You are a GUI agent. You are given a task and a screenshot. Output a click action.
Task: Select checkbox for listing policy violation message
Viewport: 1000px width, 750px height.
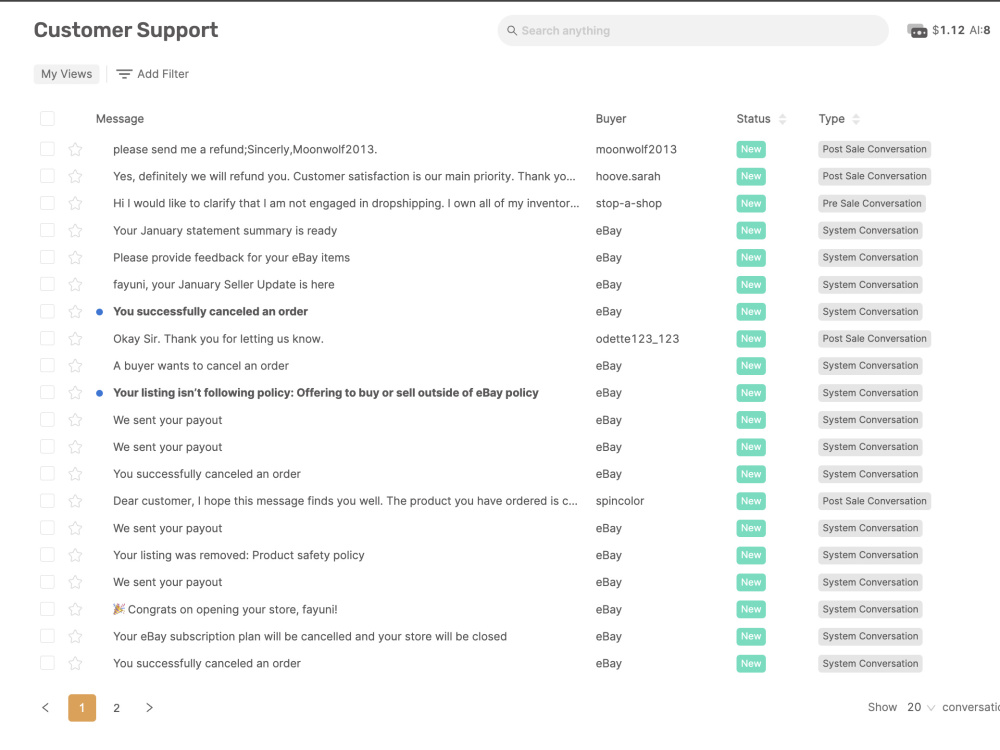tap(47, 393)
